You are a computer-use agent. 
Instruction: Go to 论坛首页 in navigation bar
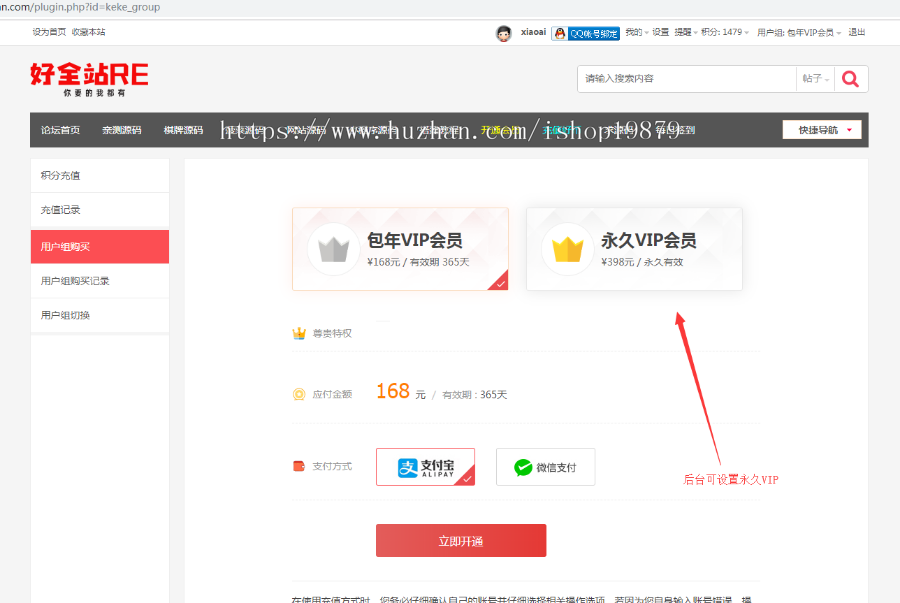pyautogui.click(x=59, y=129)
